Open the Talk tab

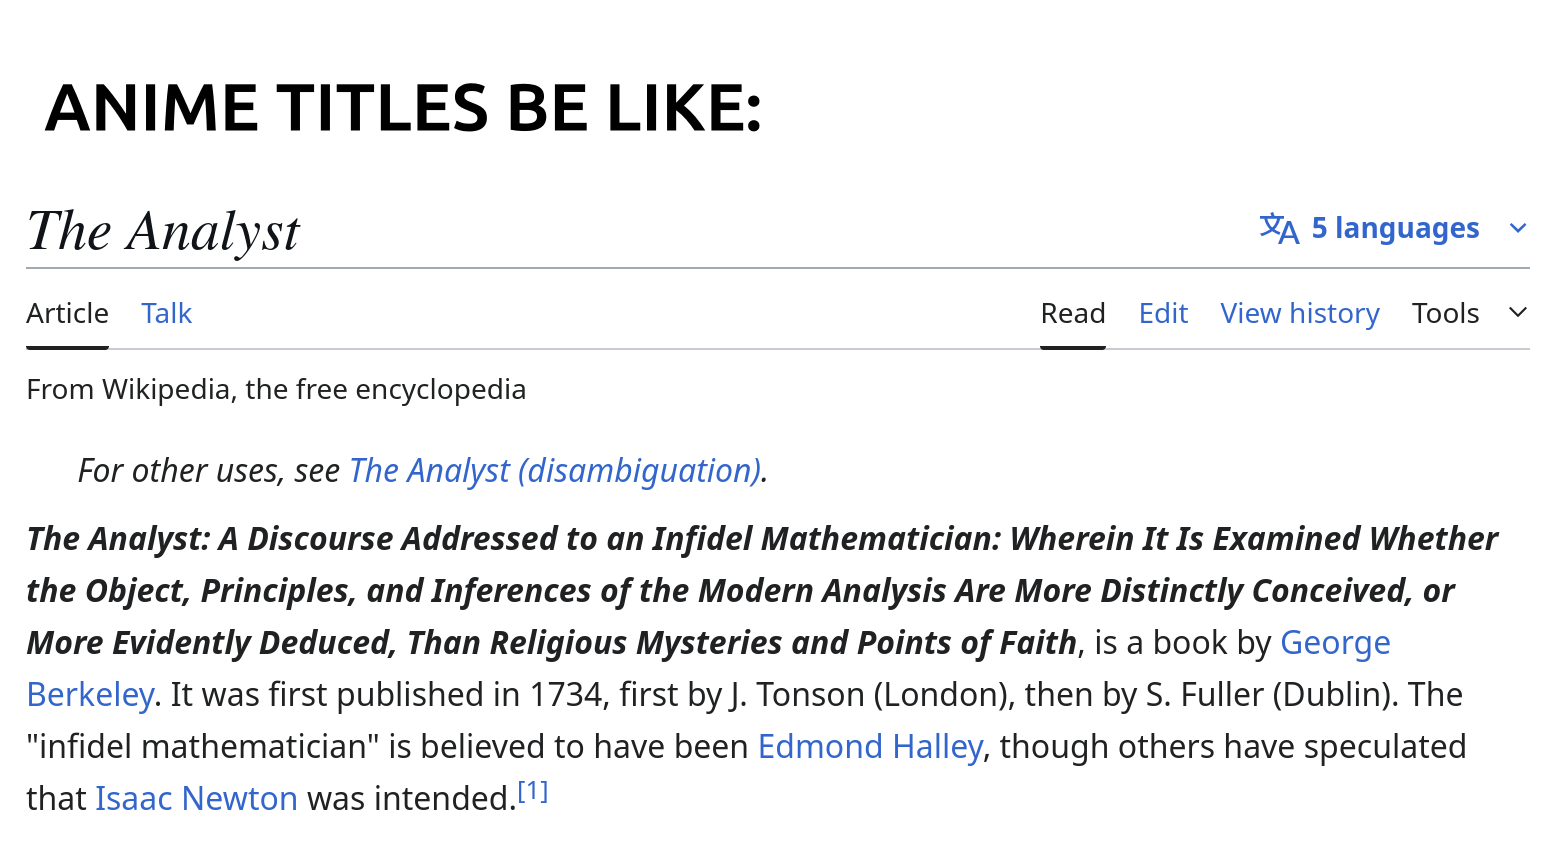[166, 314]
